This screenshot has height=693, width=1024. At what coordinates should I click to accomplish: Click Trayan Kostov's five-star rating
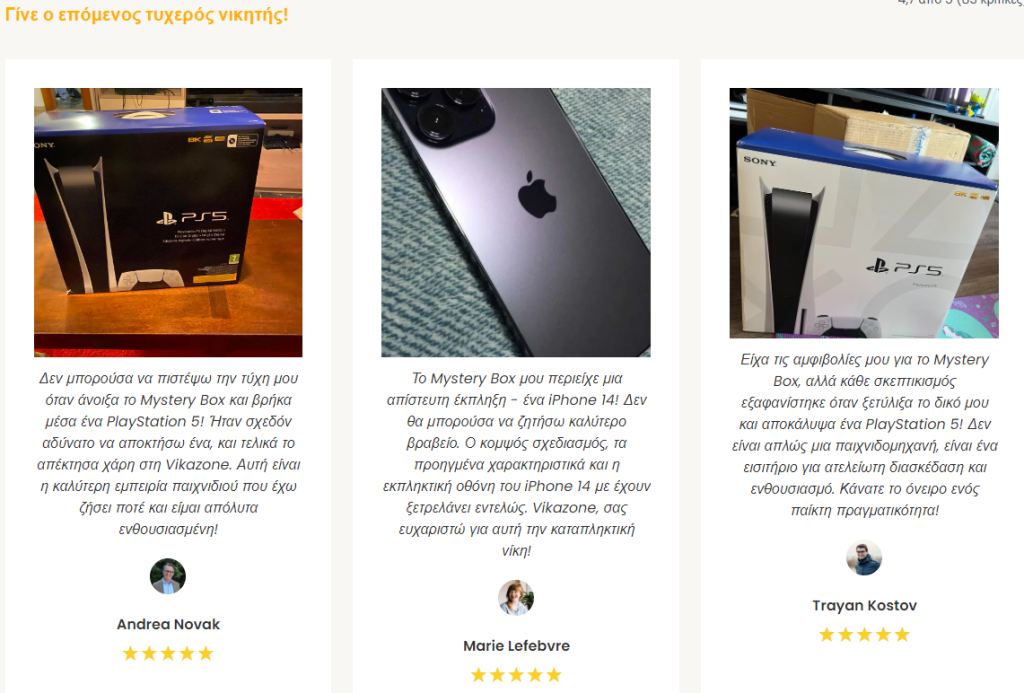tap(864, 634)
